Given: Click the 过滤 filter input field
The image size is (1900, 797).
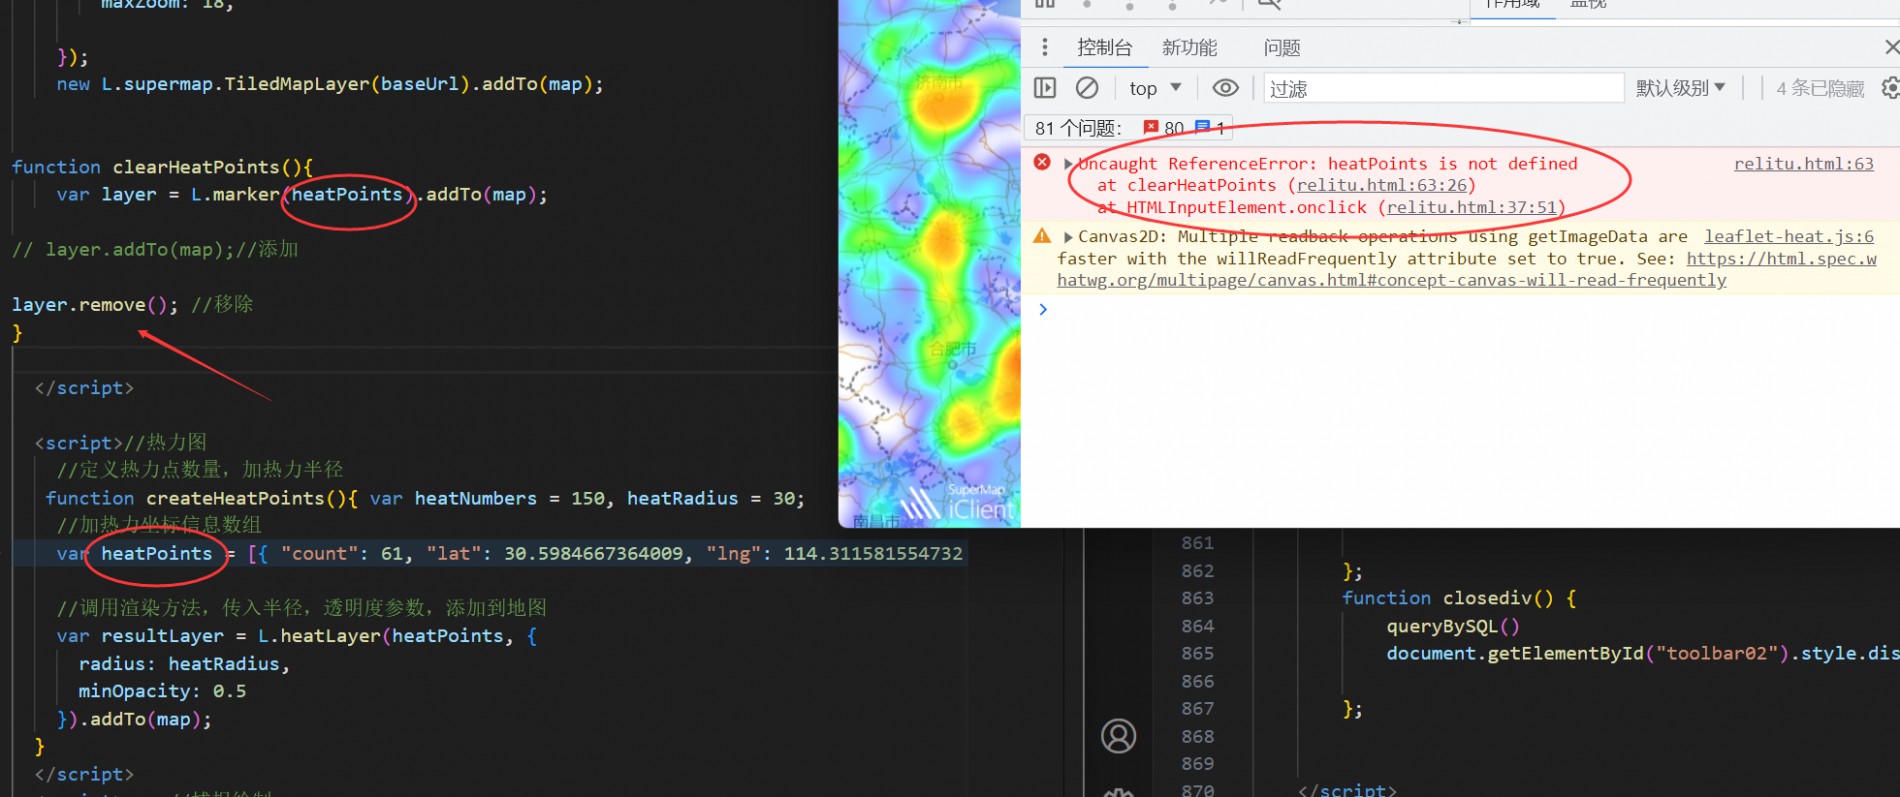Looking at the screenshot, I should coord(1442,88).
